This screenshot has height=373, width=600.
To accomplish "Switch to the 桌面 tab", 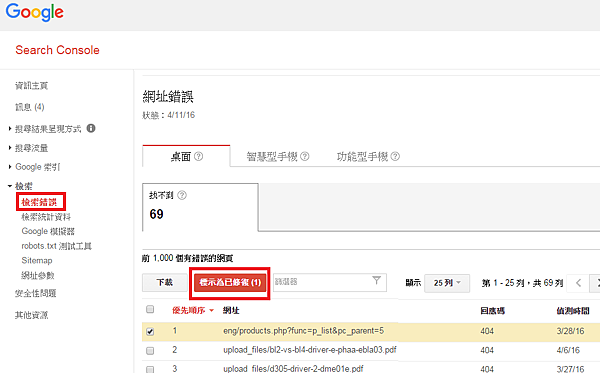I will coord(186,156).
